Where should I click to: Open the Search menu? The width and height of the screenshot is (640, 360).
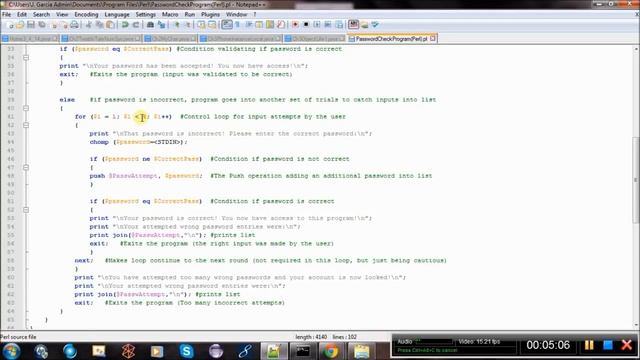pos(41,14)
